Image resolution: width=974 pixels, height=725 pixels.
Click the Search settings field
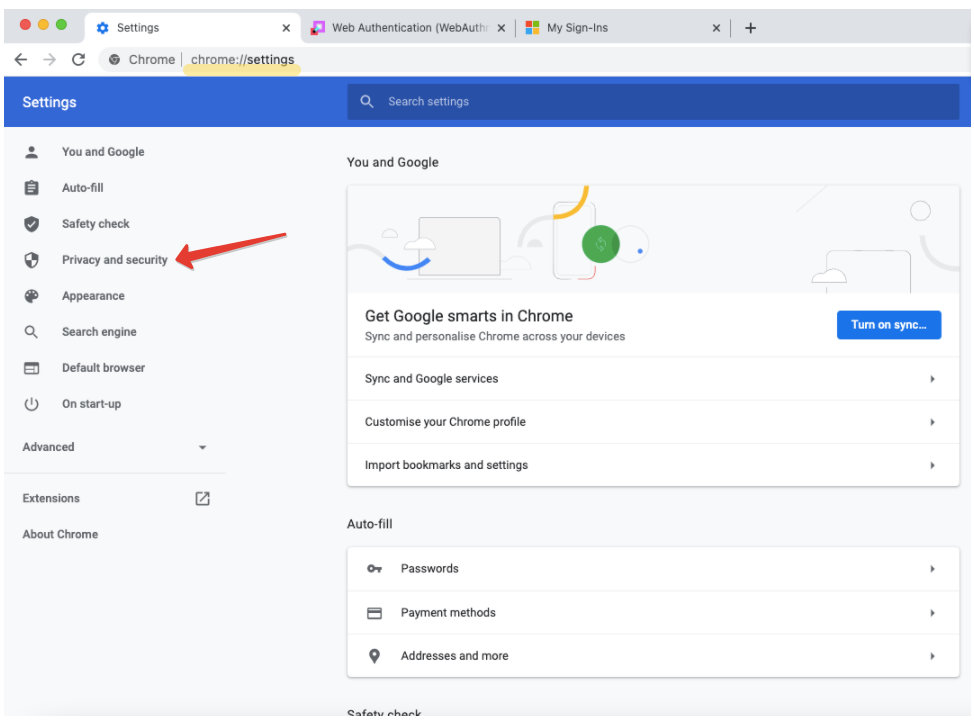[x=652, y=101]
